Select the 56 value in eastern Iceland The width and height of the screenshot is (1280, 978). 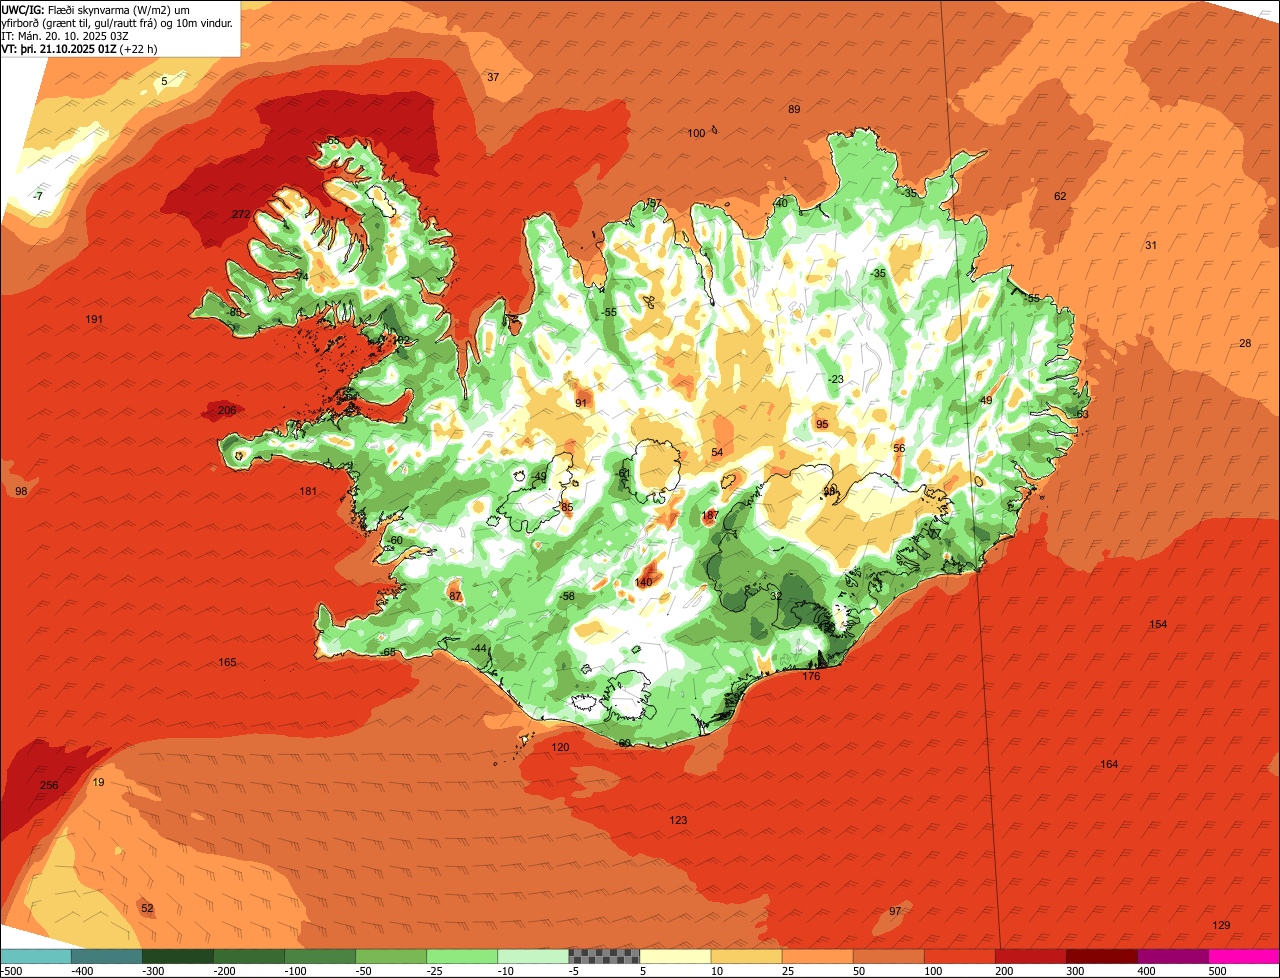[x=899, y=448]
